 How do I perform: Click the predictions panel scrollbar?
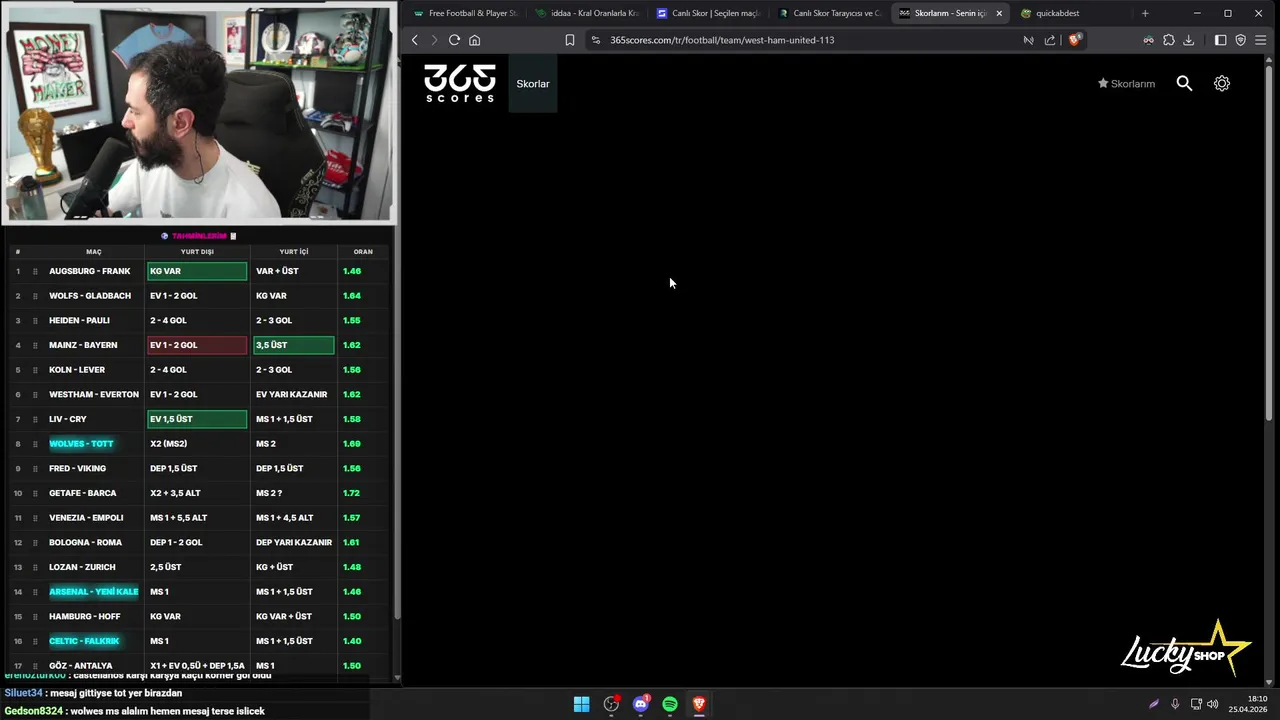(397, 430)
